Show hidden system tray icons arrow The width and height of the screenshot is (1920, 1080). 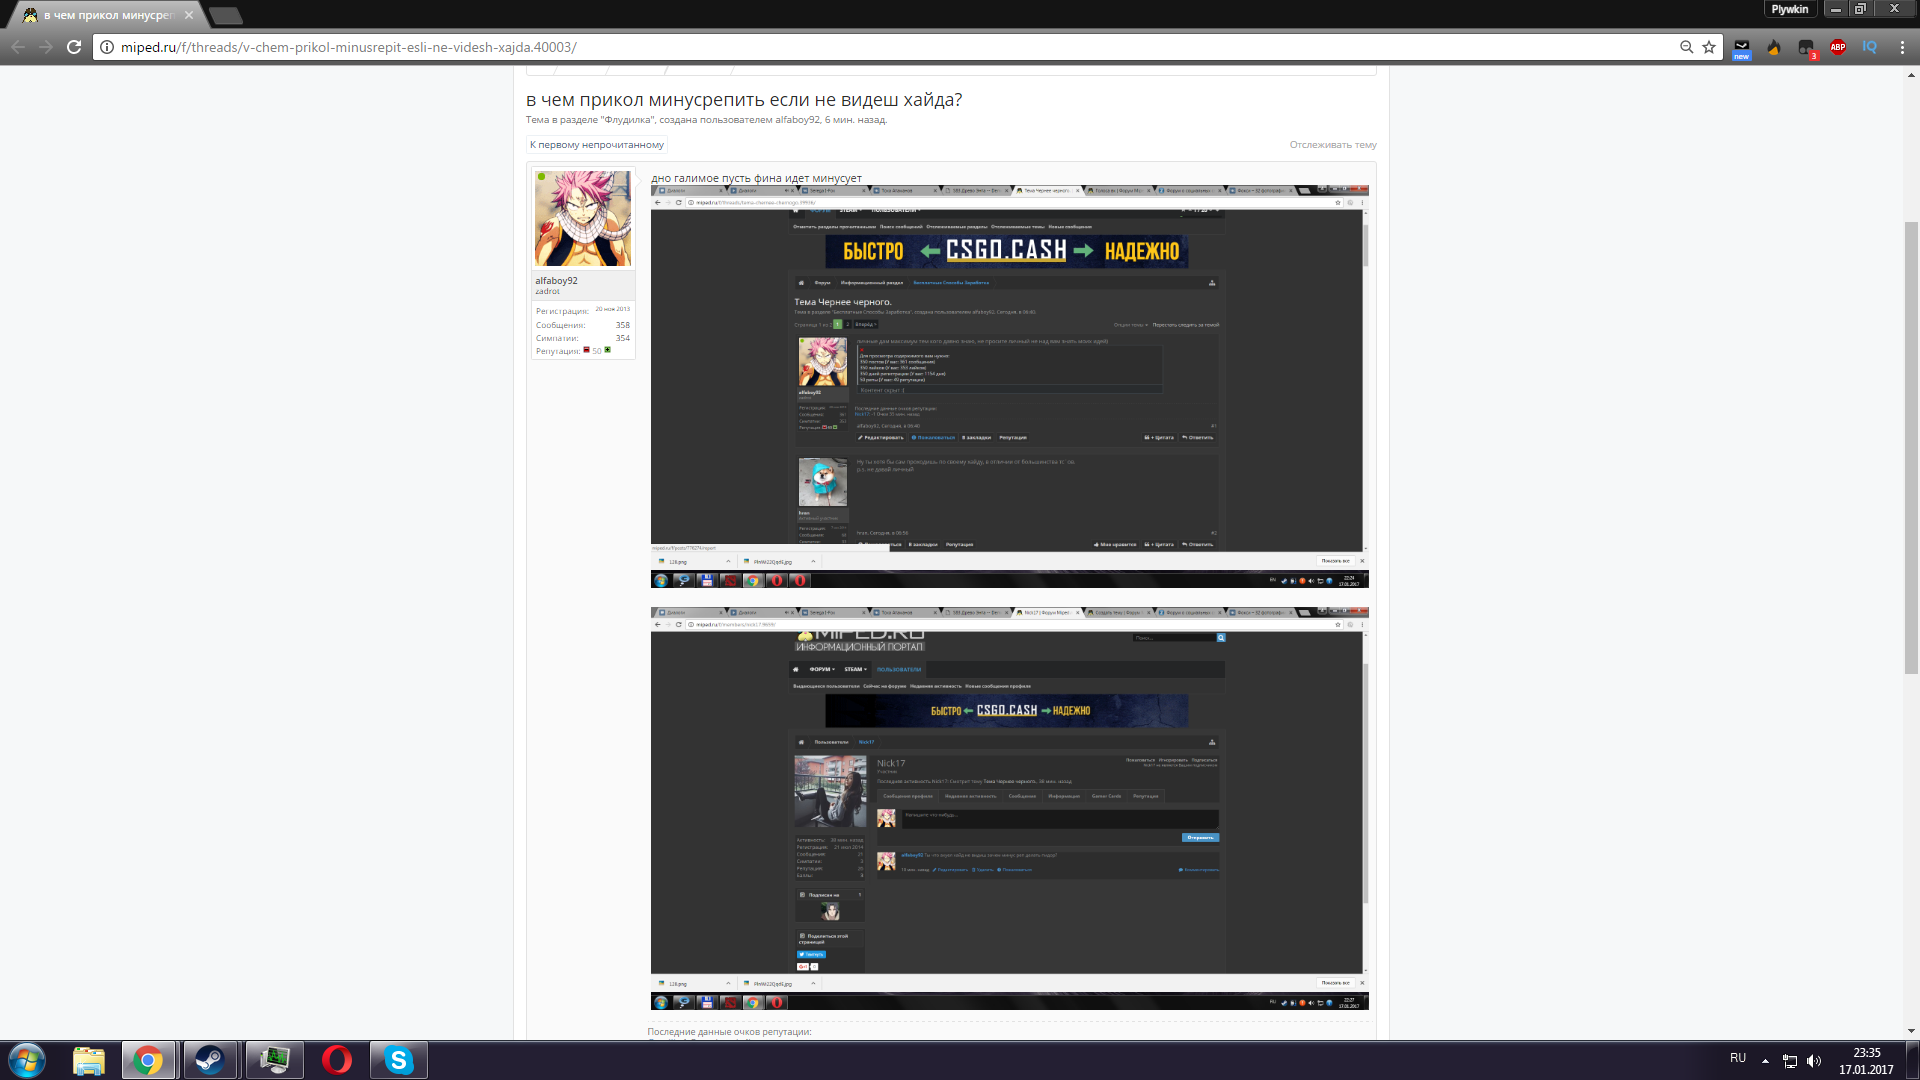(x=1765, y=1060)
